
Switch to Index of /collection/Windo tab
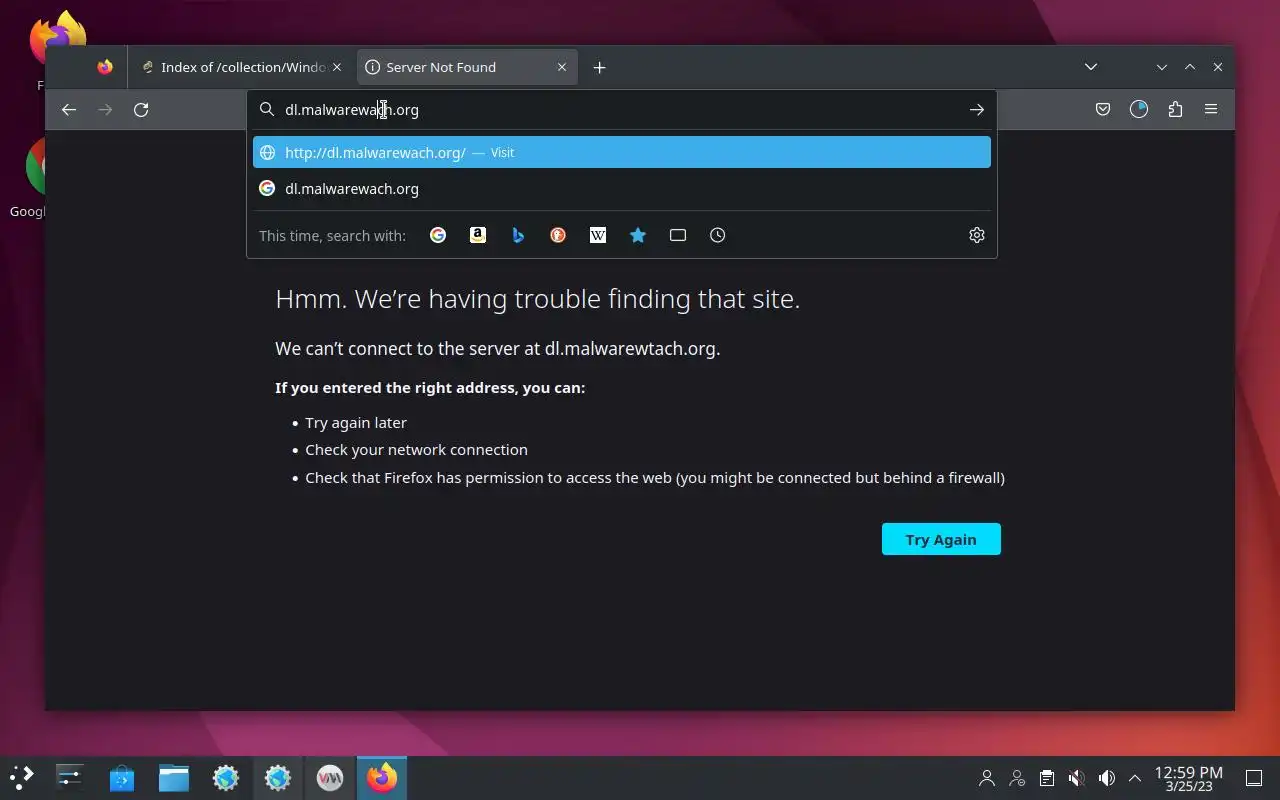[x=244, y=67]
